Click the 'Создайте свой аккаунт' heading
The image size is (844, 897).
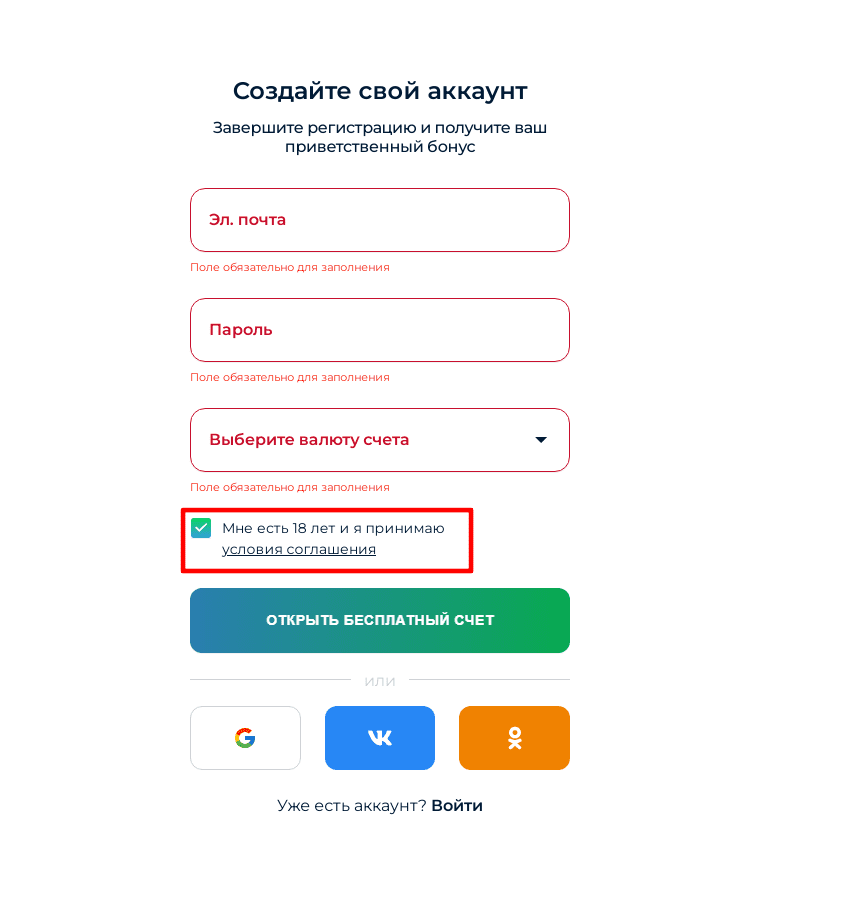coord(380,91)
